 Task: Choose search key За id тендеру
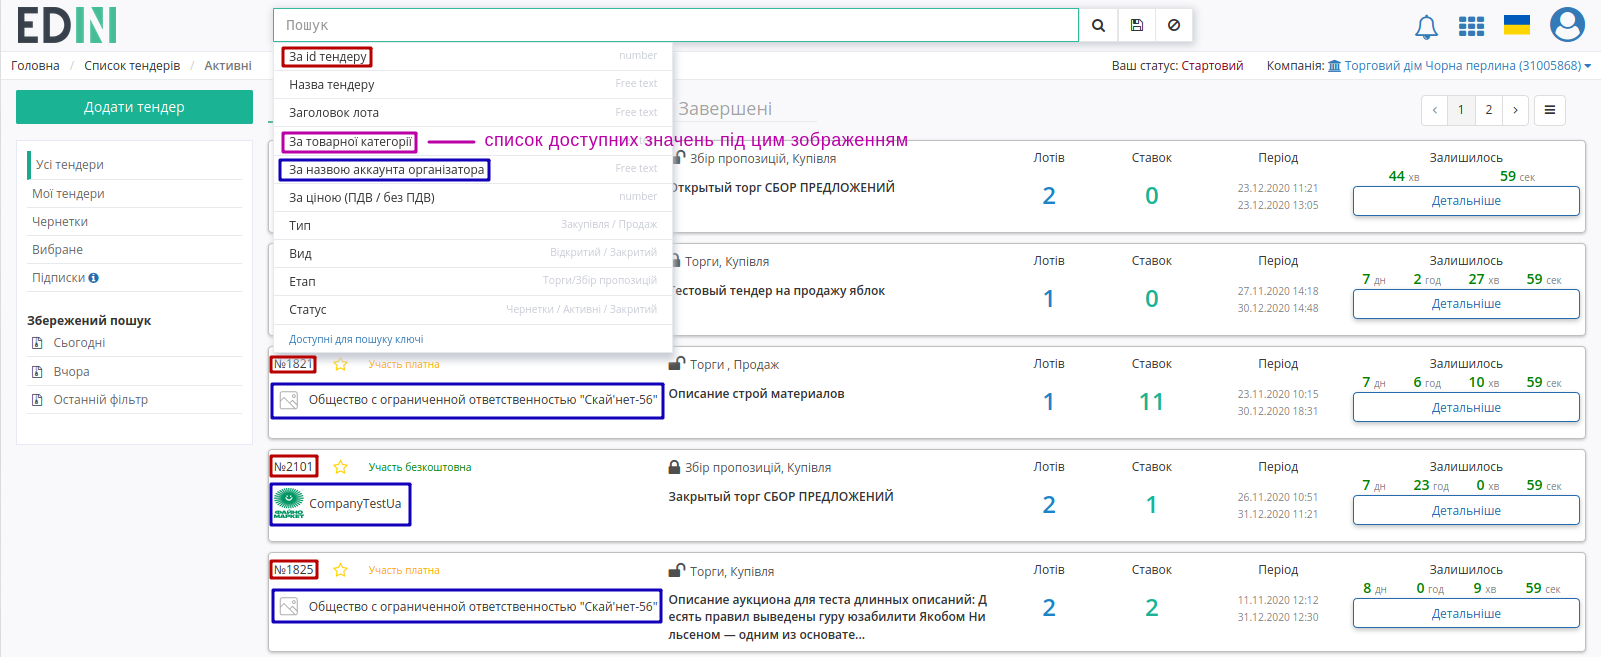(473, 56)
